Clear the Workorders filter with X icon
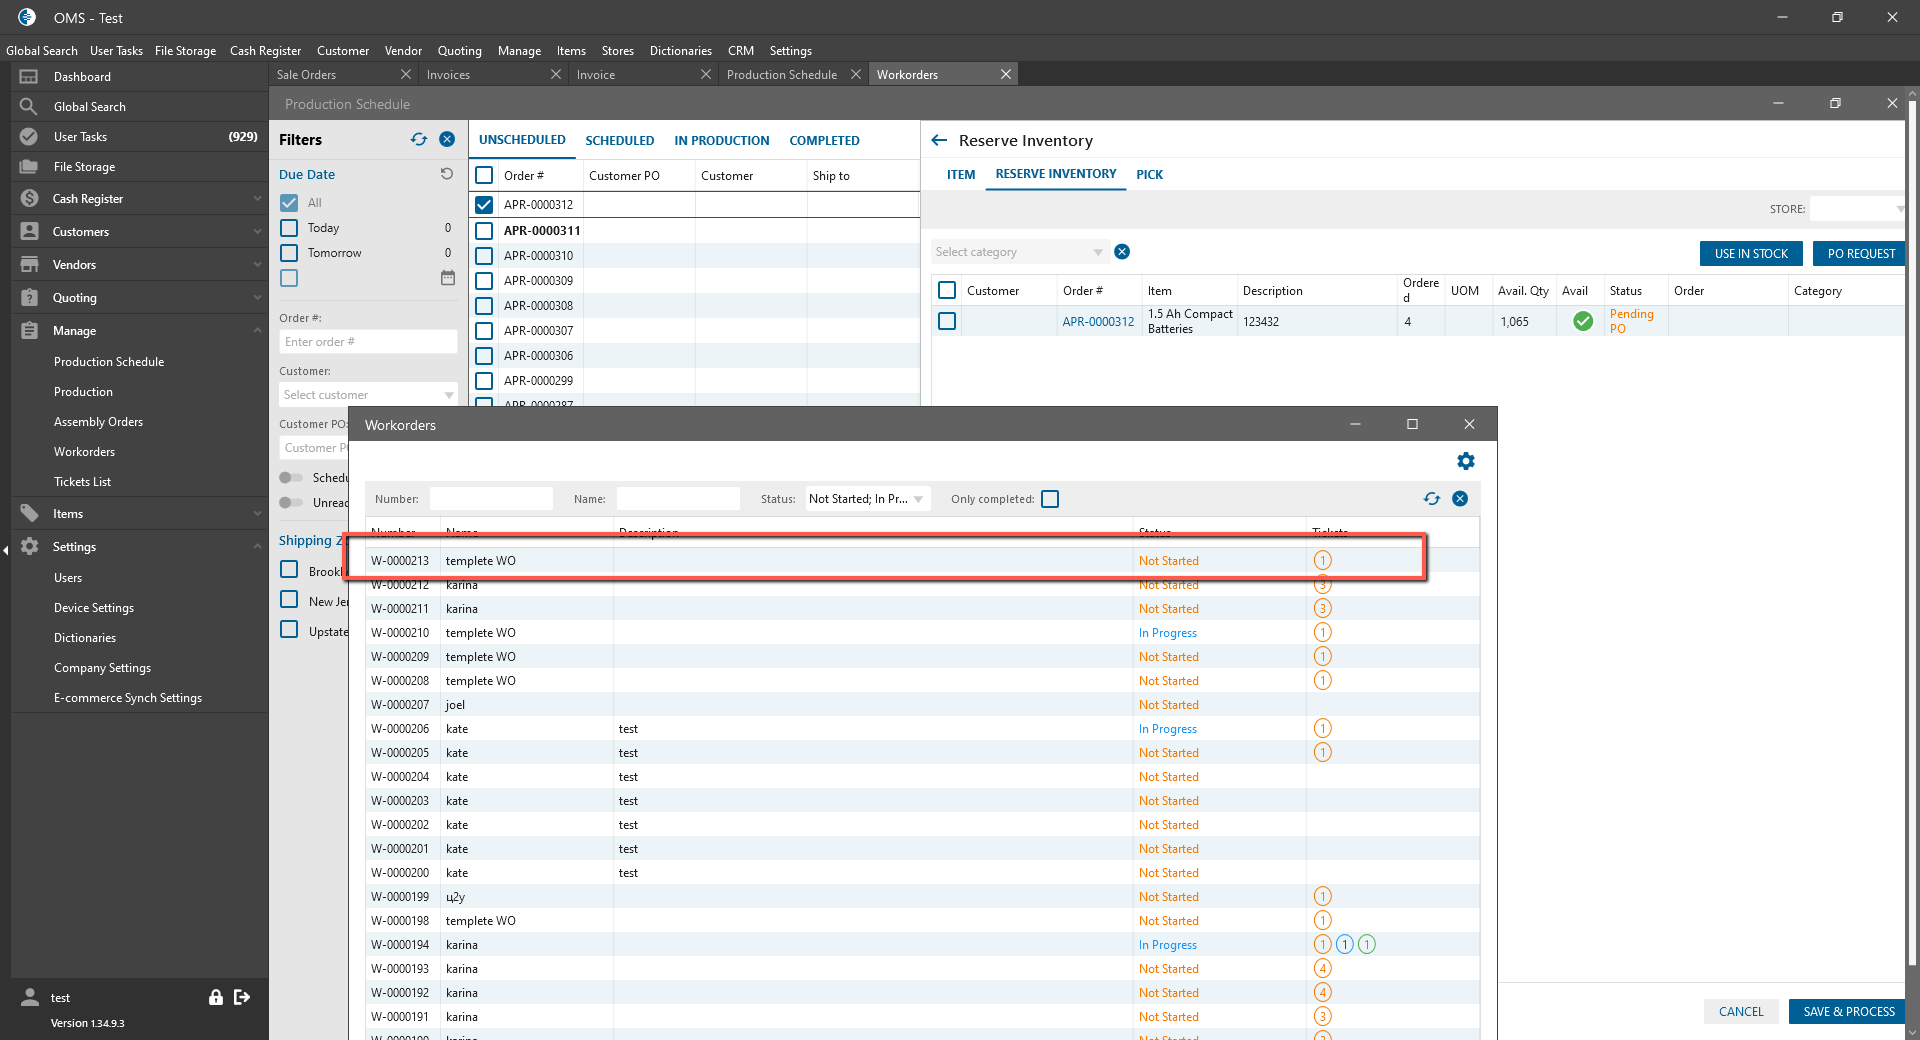 coord(1460,499)
